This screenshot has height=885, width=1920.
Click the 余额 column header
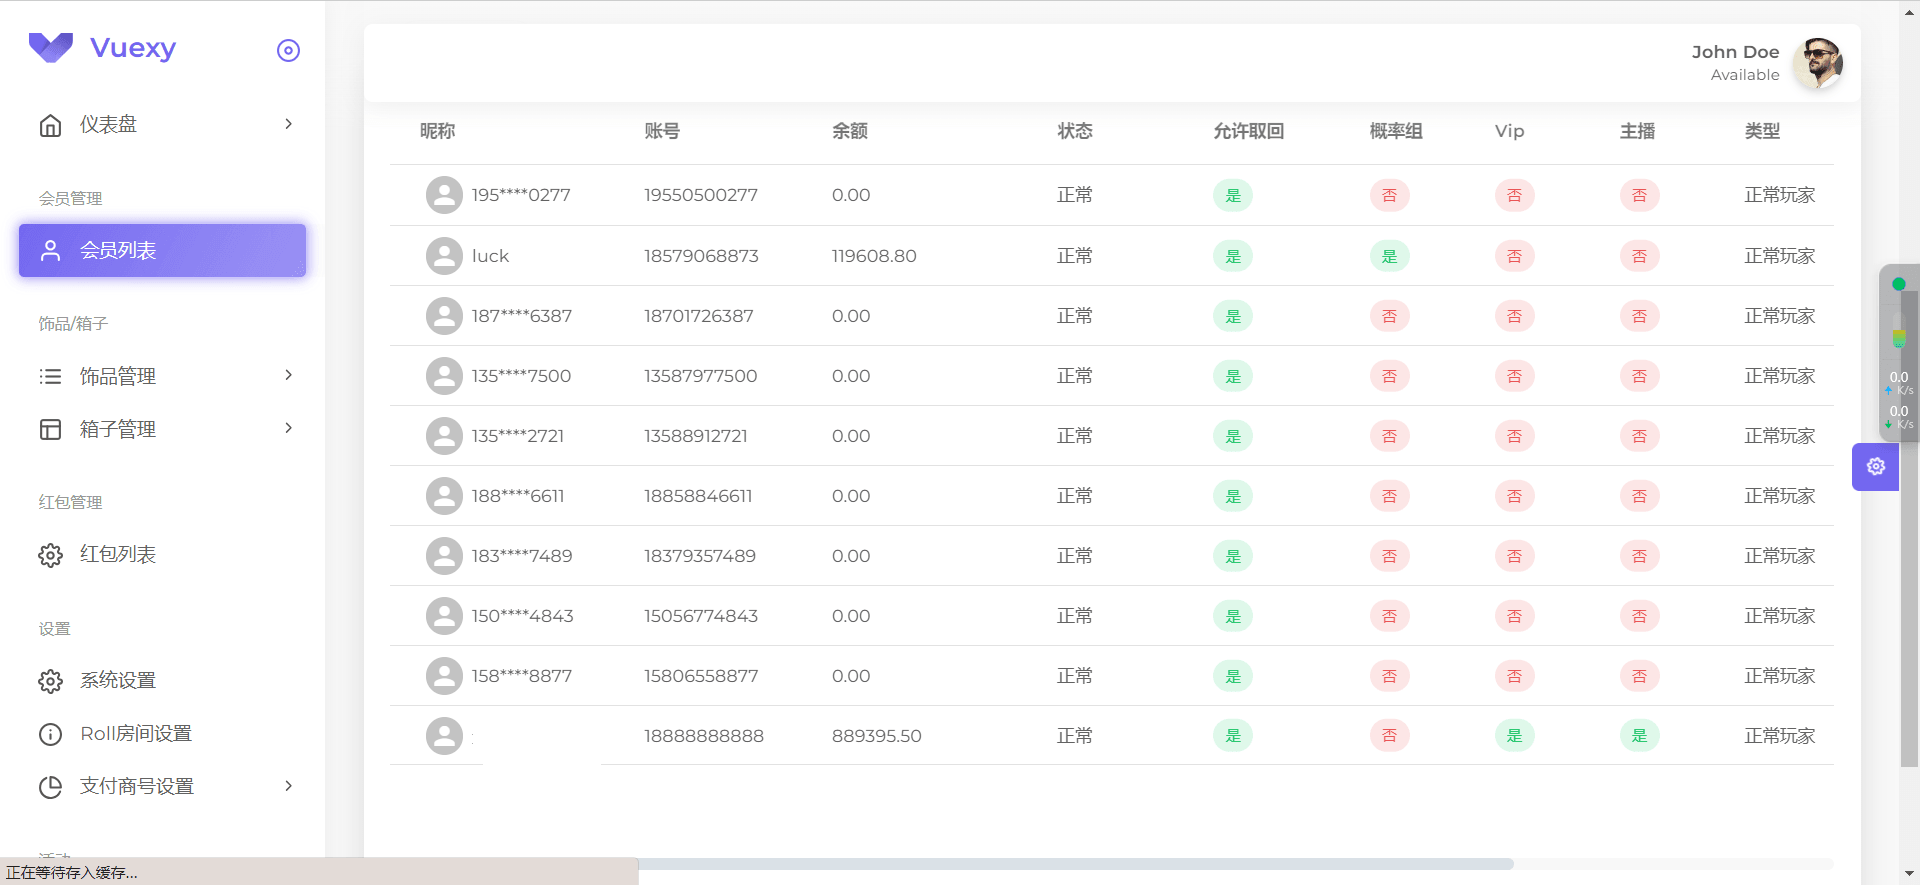pyautogui.click(x=849, y=131)
